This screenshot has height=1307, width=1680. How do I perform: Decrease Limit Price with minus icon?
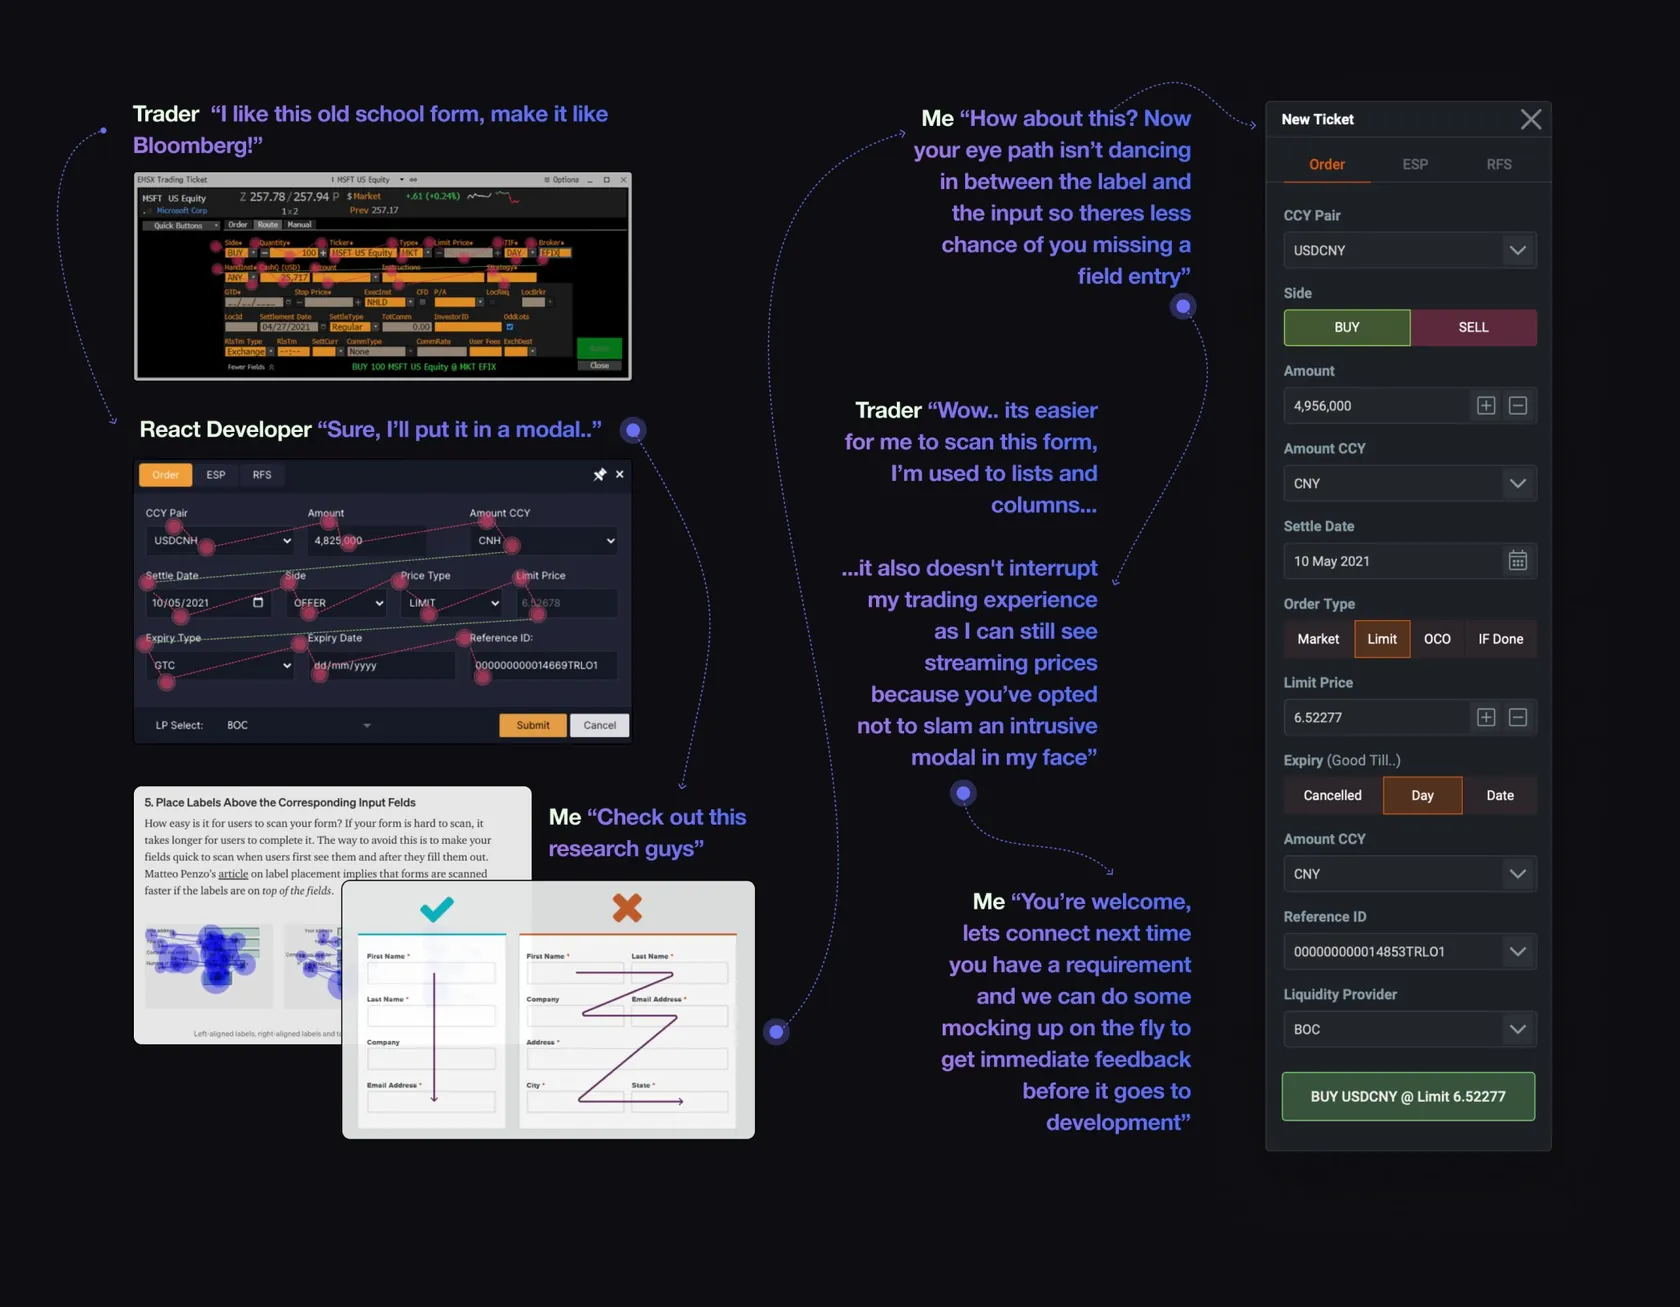click(1517, 717)
